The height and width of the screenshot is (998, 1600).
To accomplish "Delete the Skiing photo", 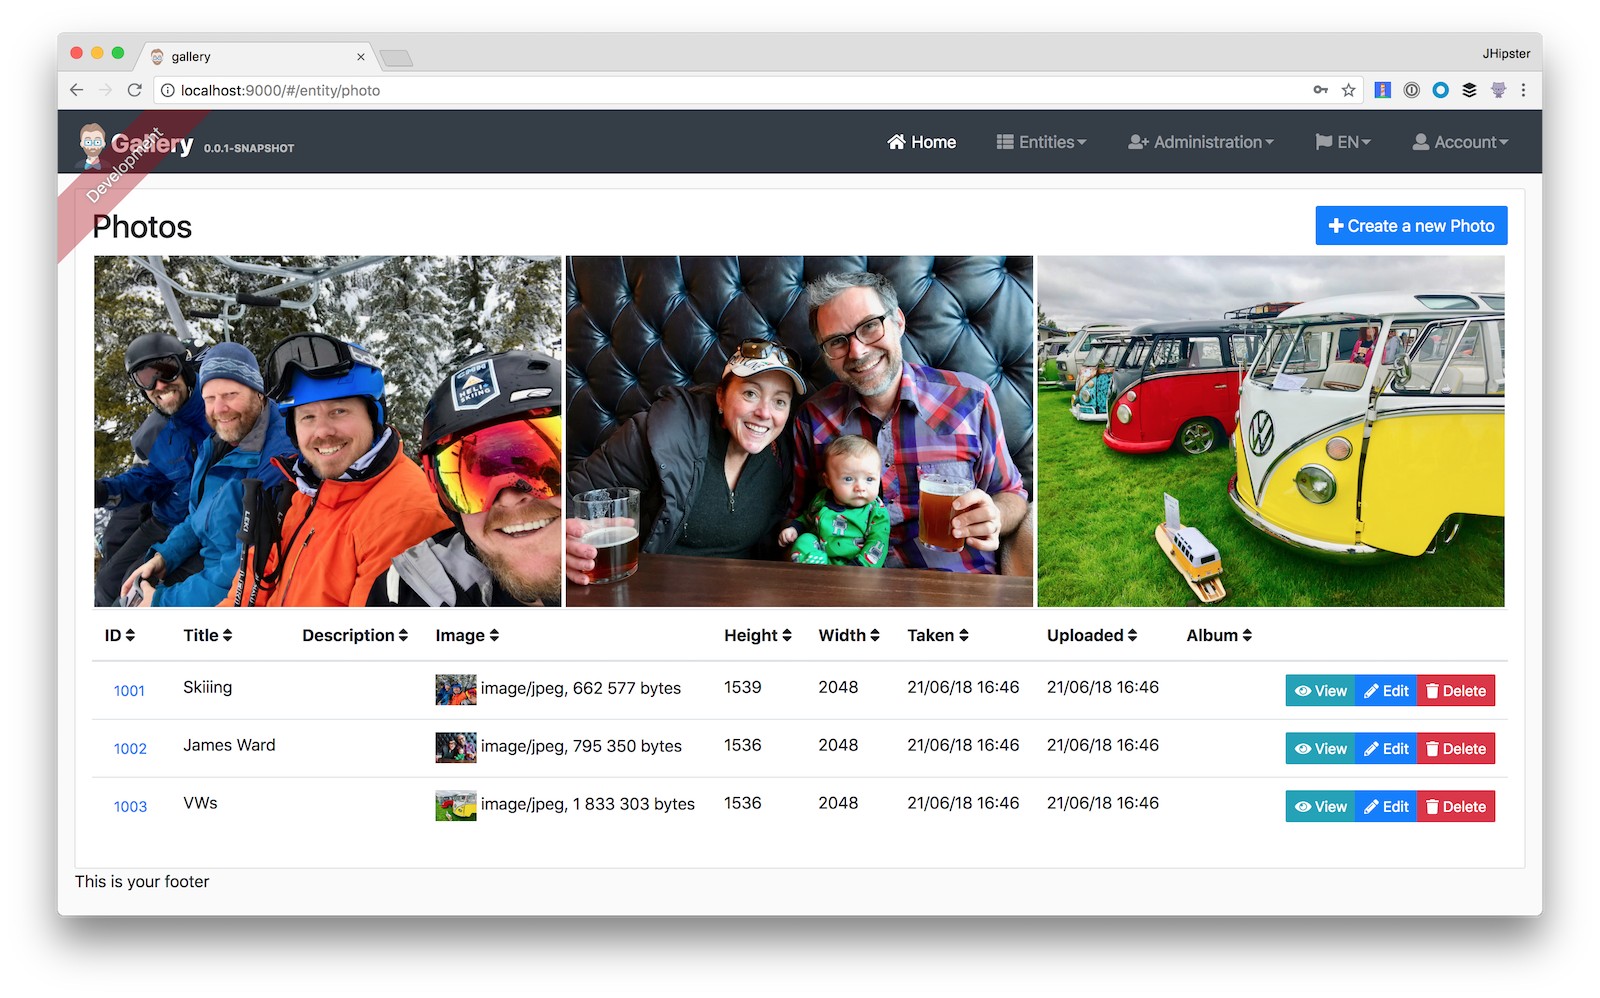I will coord(1455,691).
